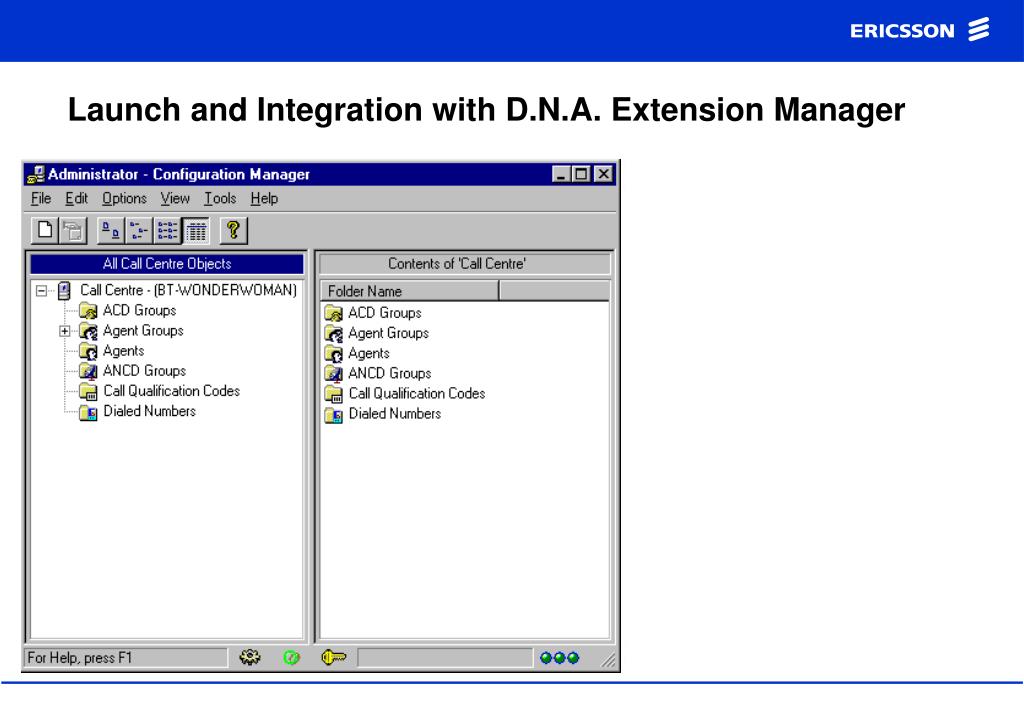1024x724 pixels.
Task: Click the 'For Help, press F1' status text
Action: (80, 657)
